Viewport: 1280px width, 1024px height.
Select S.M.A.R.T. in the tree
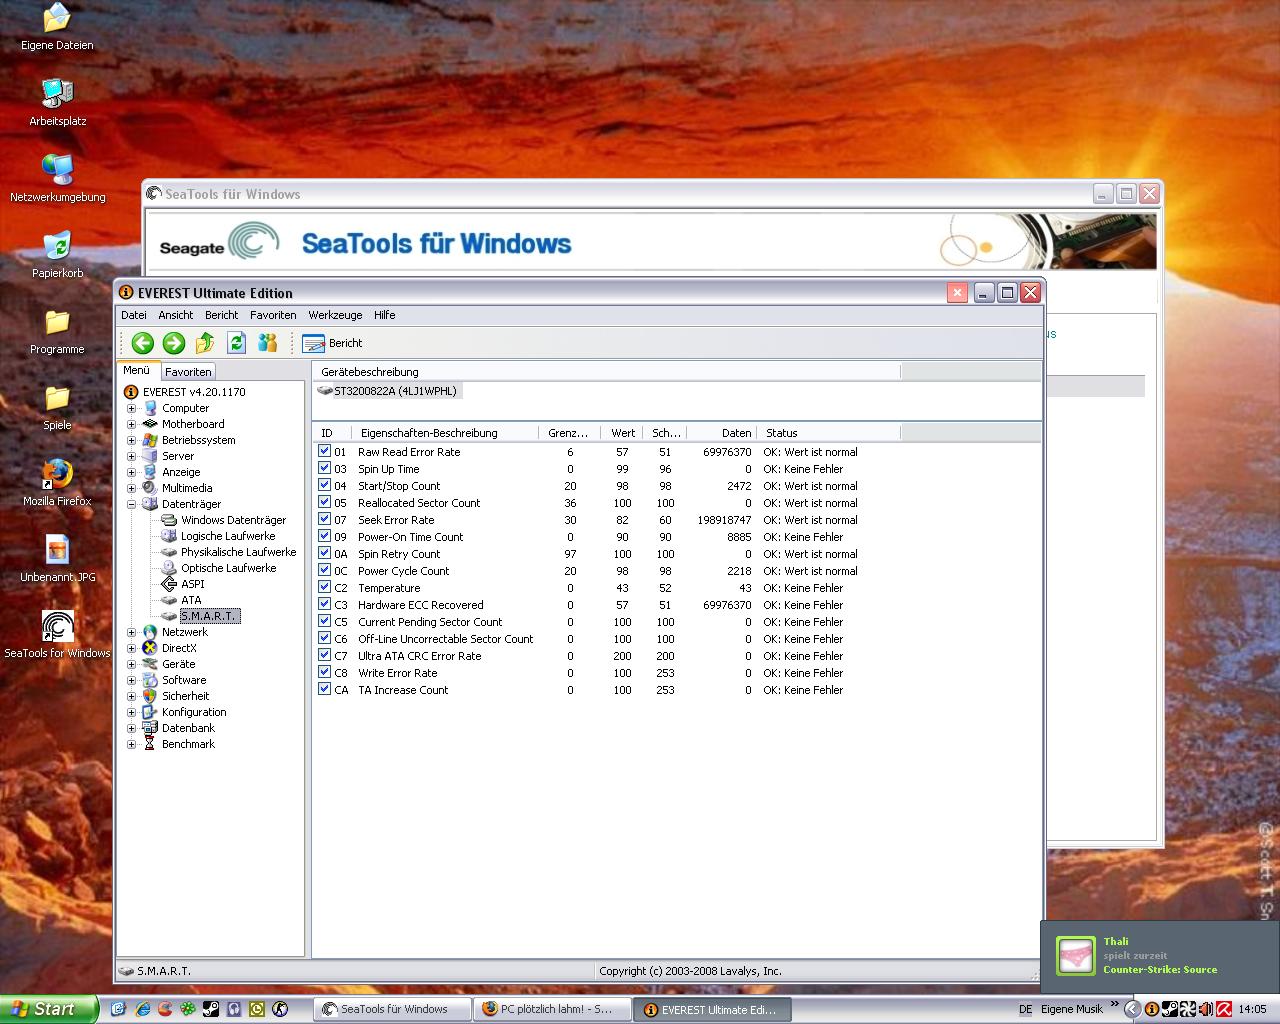click(x=209, y=616)
